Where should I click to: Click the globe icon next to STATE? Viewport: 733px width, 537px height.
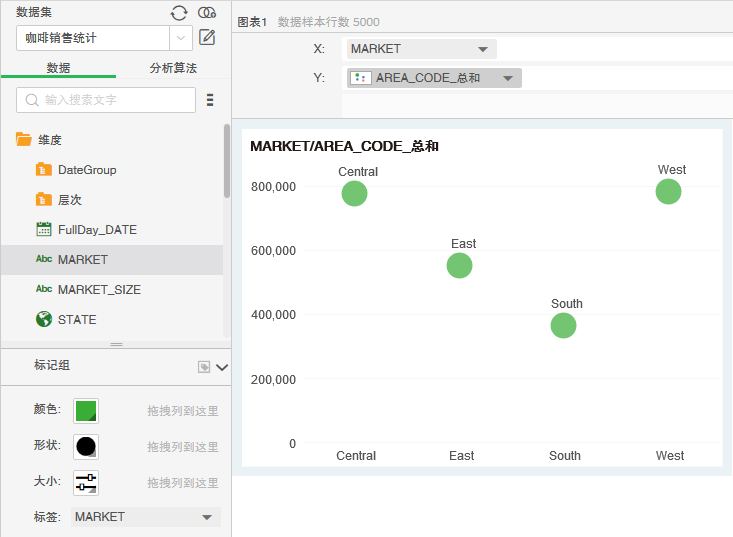(x=44, y=320)
